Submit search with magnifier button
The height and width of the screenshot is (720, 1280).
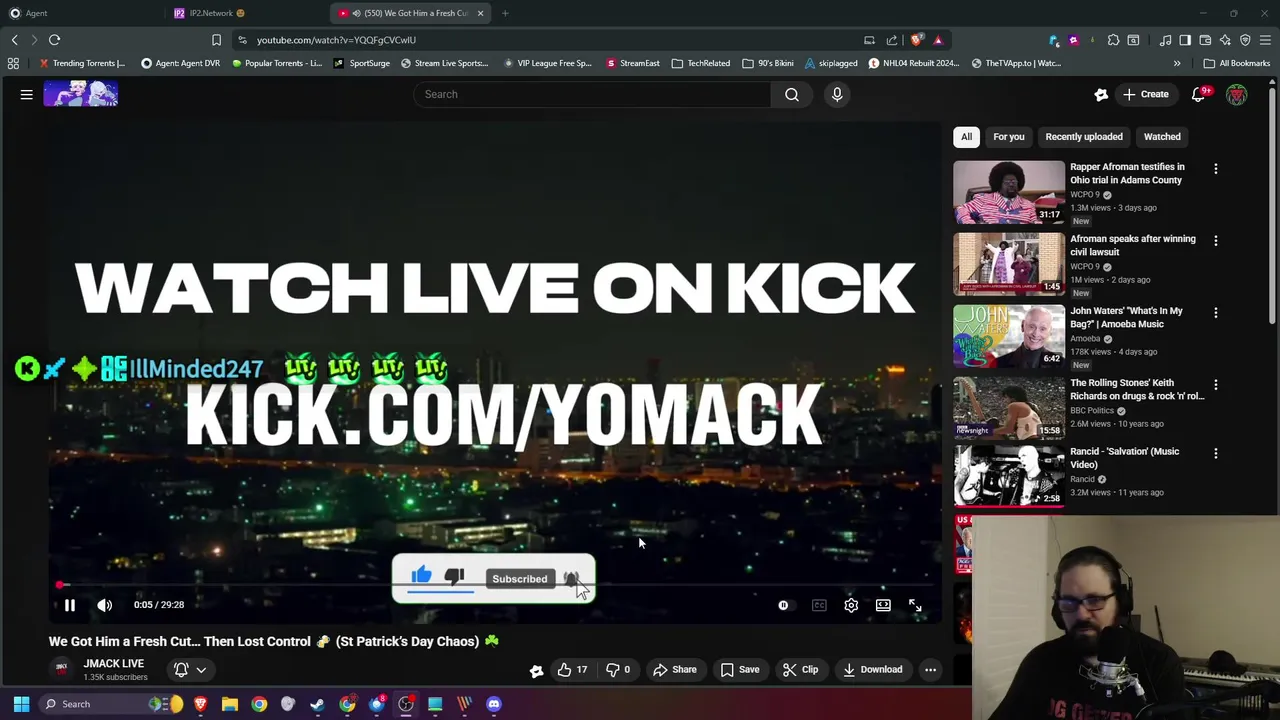[x=792, y=94]
